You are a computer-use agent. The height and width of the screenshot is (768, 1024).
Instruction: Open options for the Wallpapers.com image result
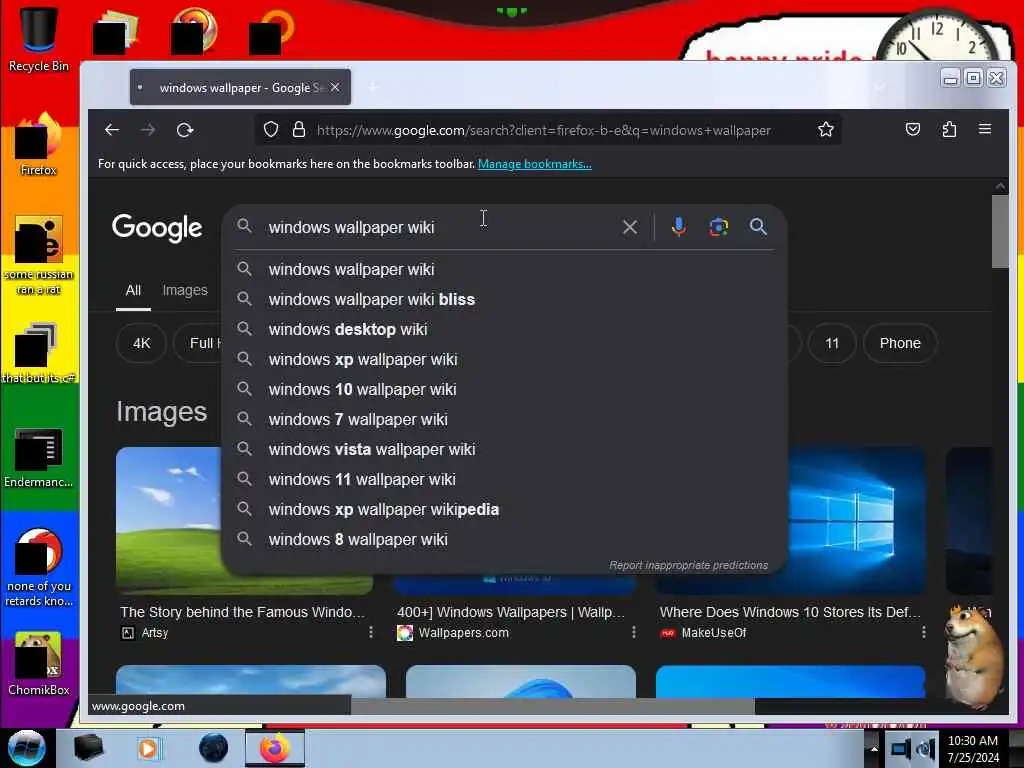633,632
